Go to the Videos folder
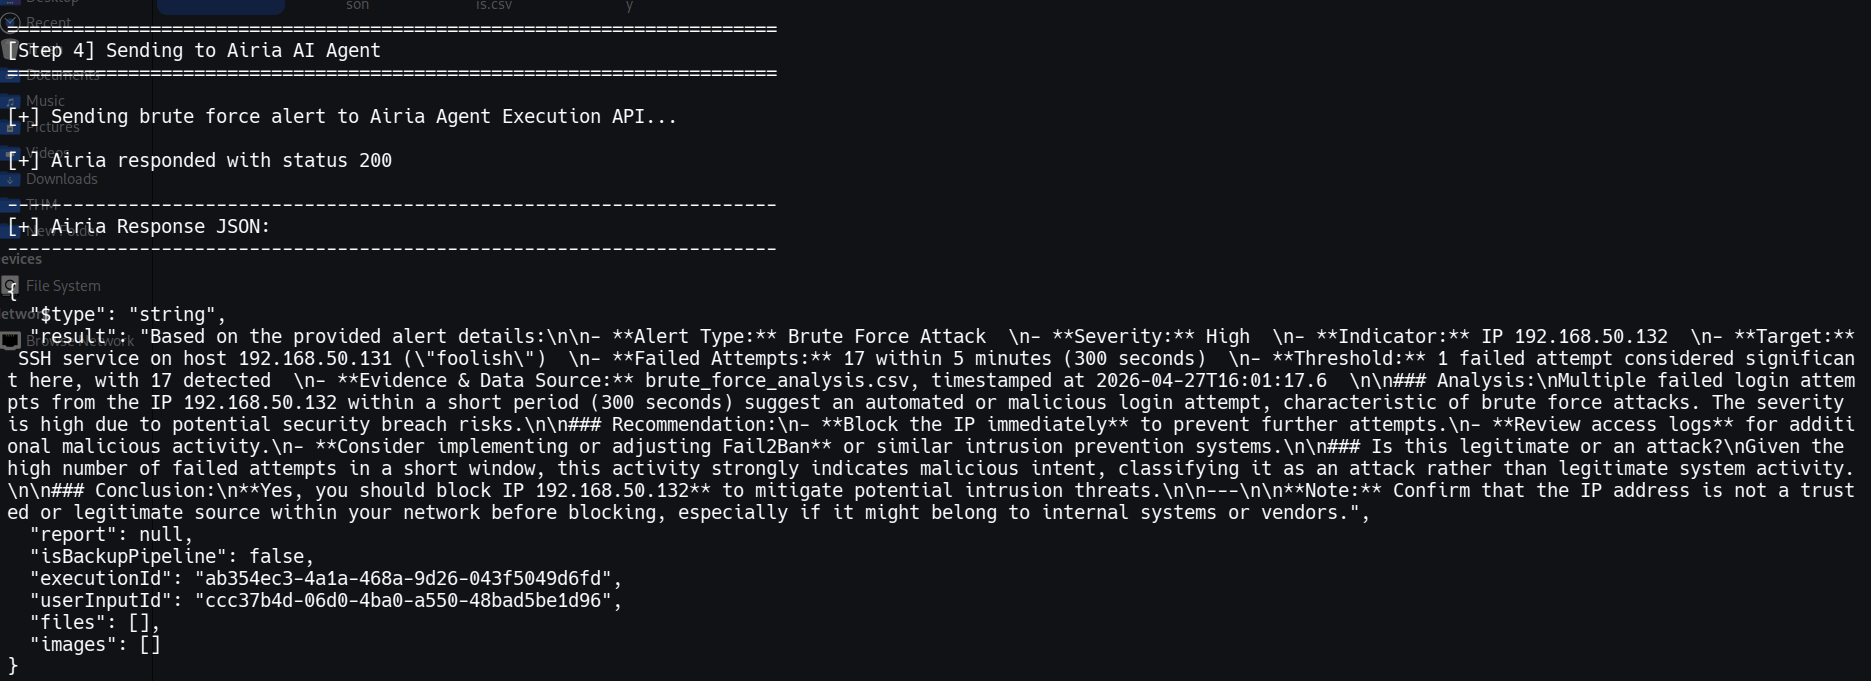The height and width of the screenshot is (681, 1871). coord(47,153)
